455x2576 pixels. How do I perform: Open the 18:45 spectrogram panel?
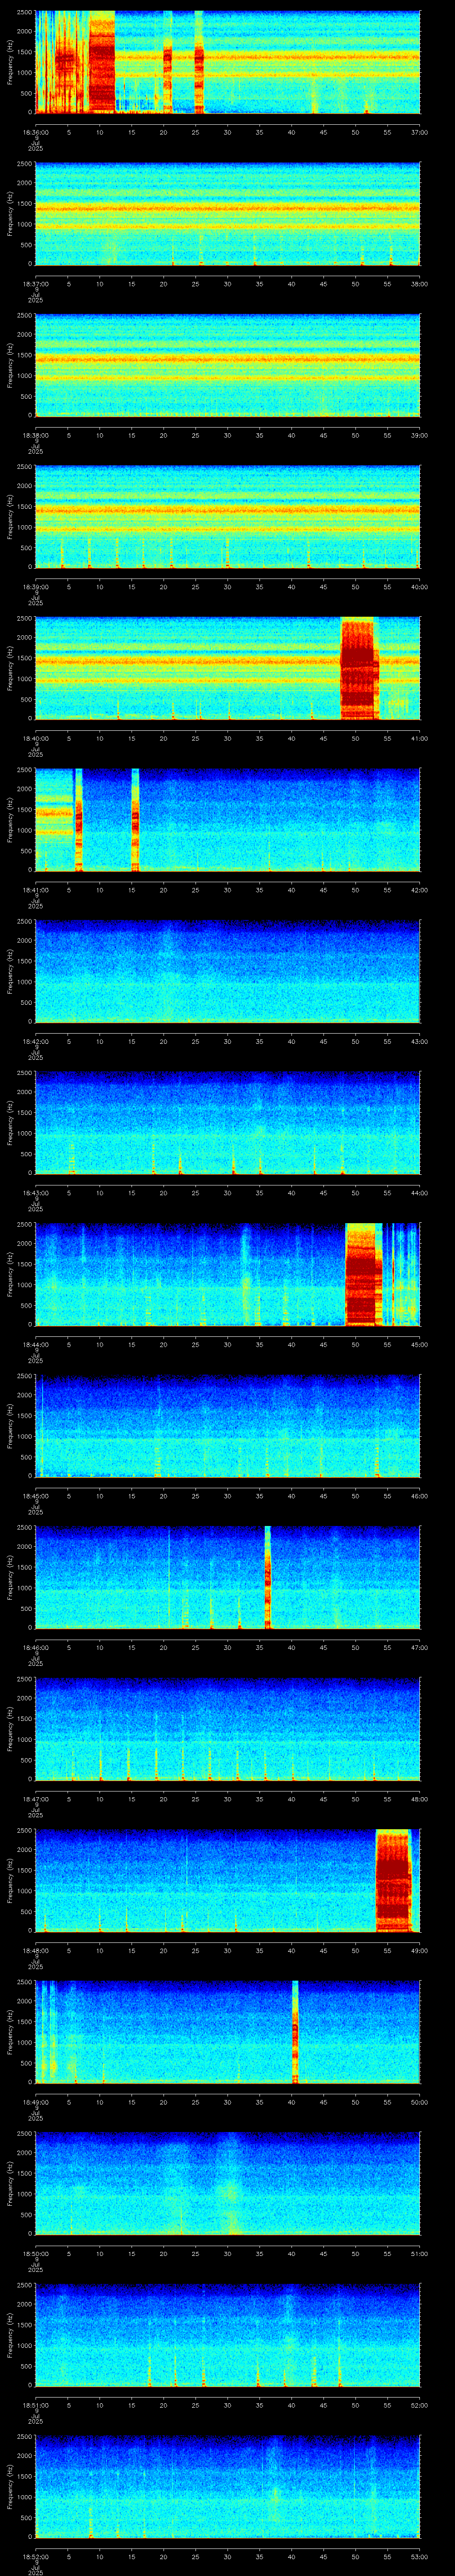pos(227,1426)
